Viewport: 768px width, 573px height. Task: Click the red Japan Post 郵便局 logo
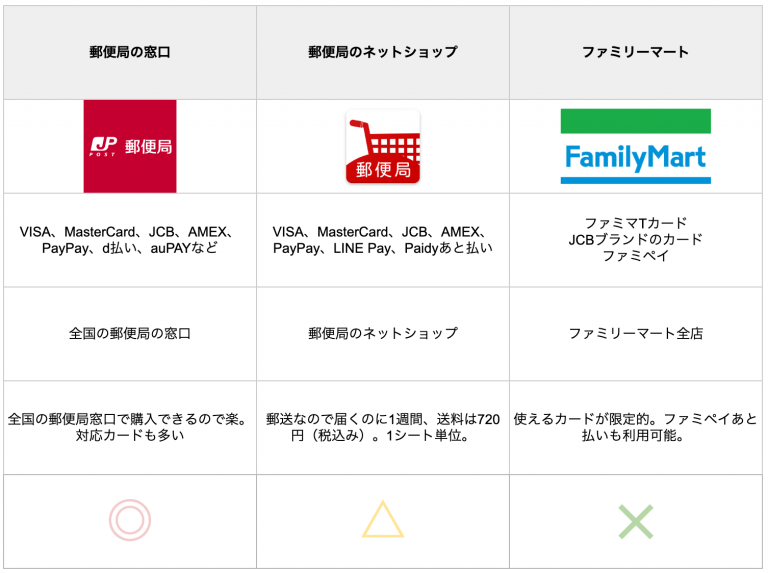pyautogui.click(x=130, y=146)
